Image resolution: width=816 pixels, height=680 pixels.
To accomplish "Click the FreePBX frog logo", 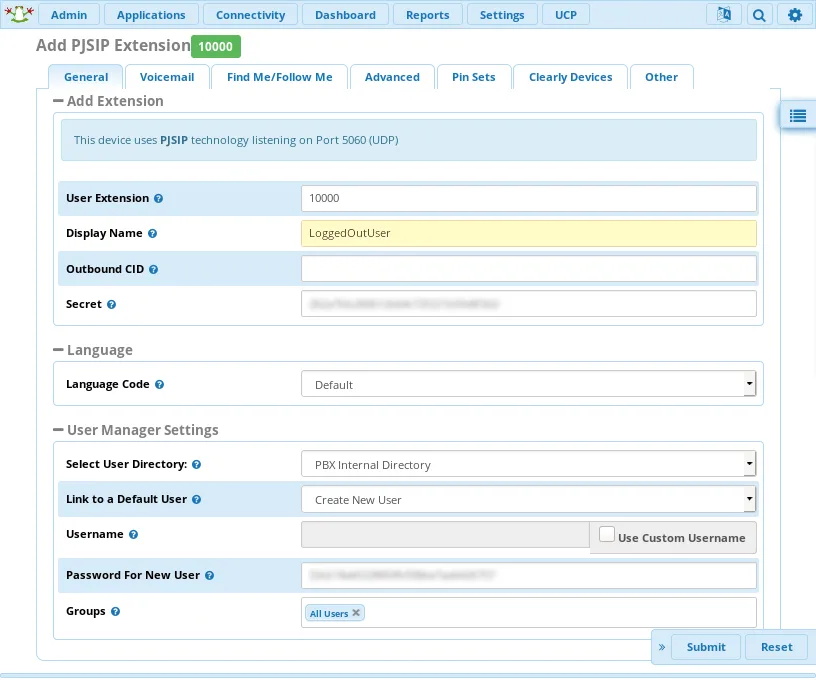I will click(x=19, y=14).
